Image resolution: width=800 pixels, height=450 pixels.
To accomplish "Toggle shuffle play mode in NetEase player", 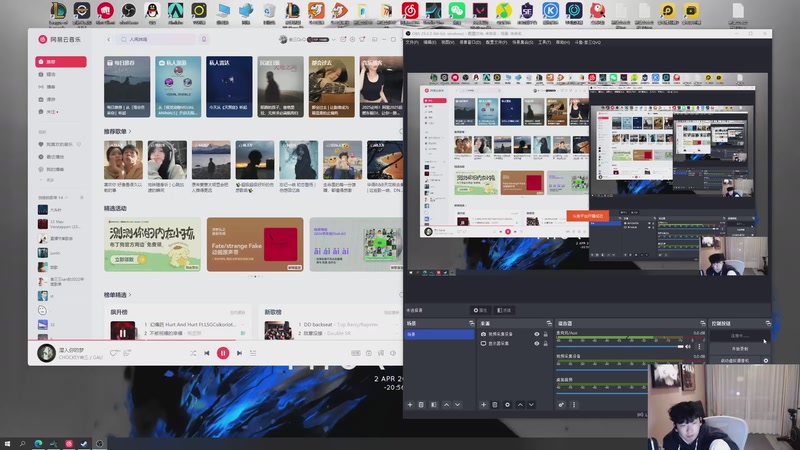I will pyautogui.click(x=193, y=353).
